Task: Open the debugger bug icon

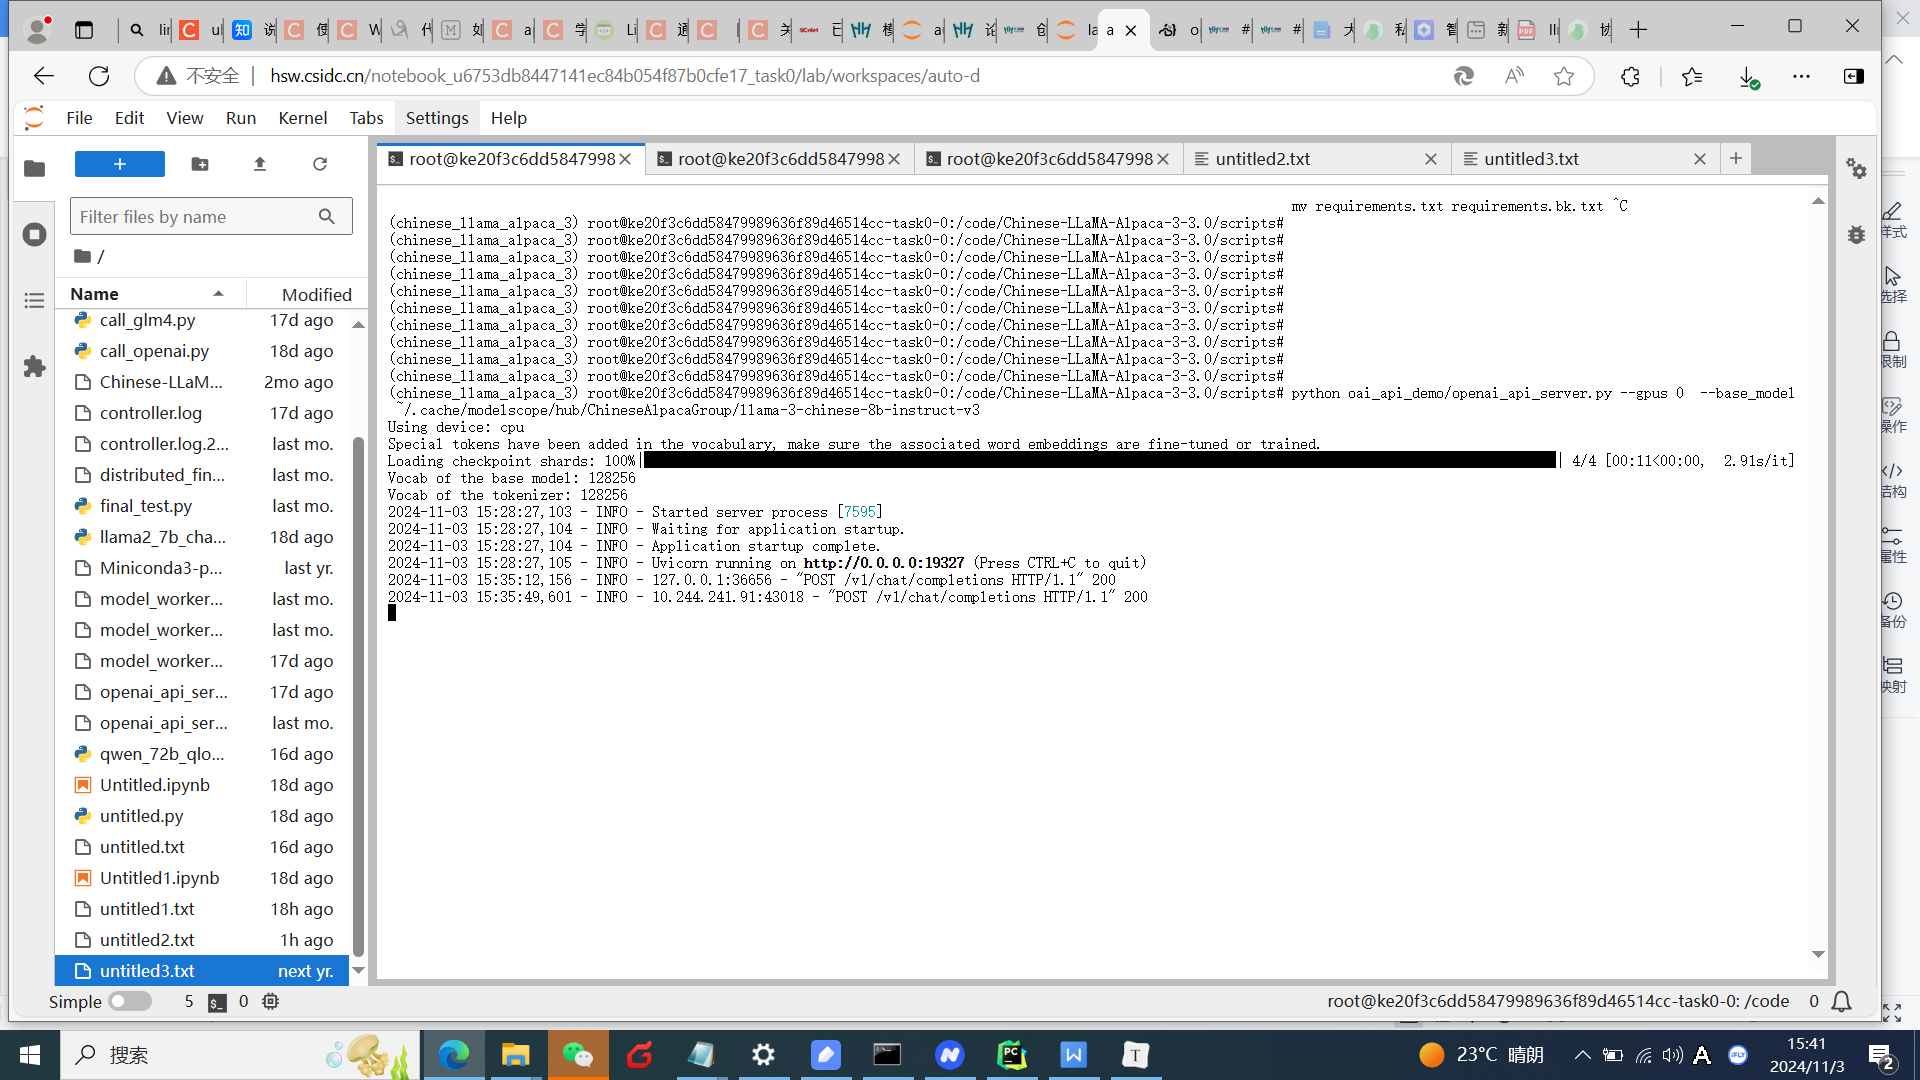Action: tap(1857, 235)
